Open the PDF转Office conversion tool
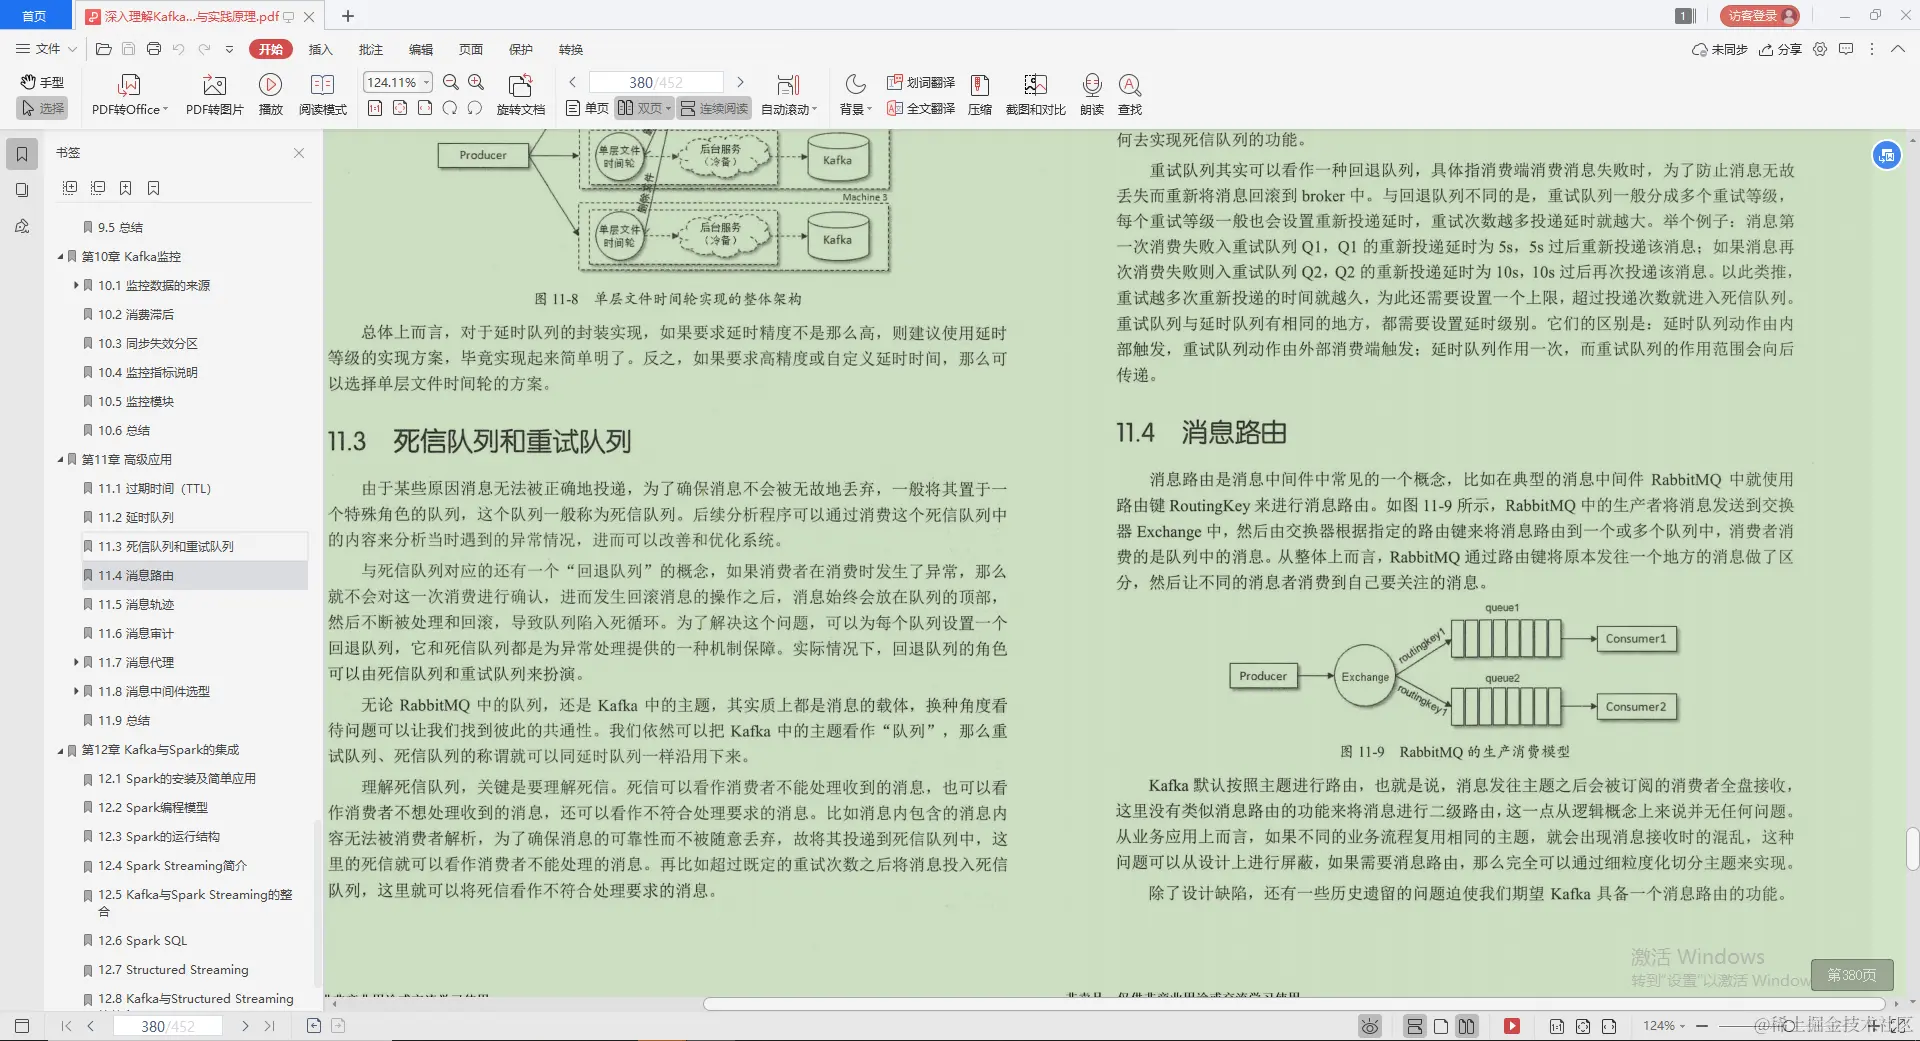This screenshot has width=1920, height=1041. click(128, 93)
